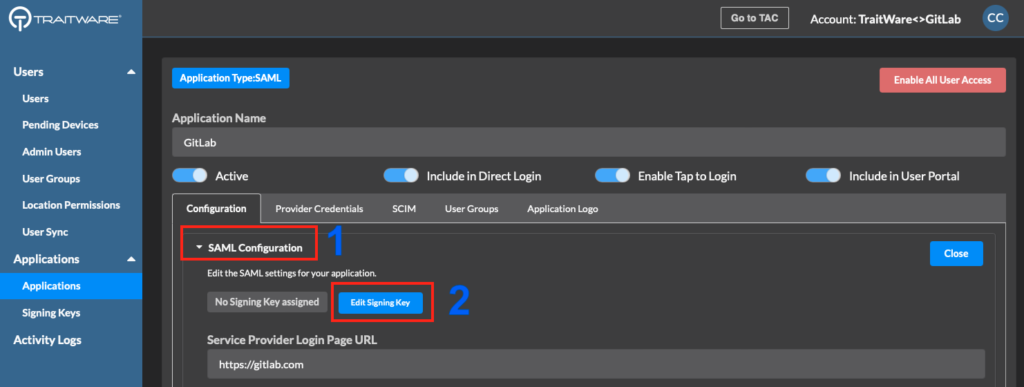Switch to the Configuration tab
Screen dimensions: 1024x387
click(216, 209)
